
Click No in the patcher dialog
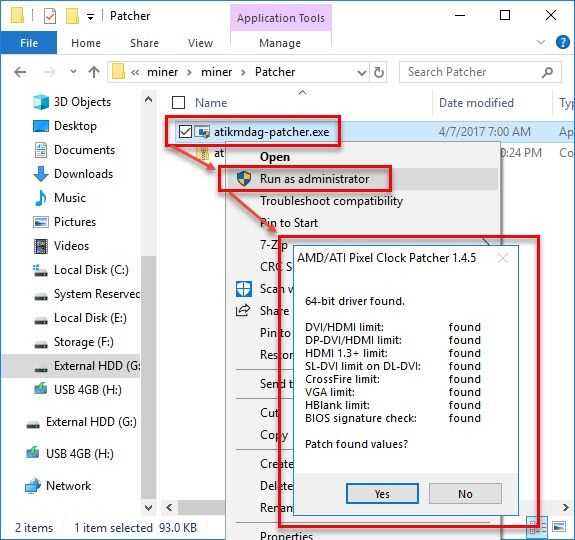[x=465, y=493]
